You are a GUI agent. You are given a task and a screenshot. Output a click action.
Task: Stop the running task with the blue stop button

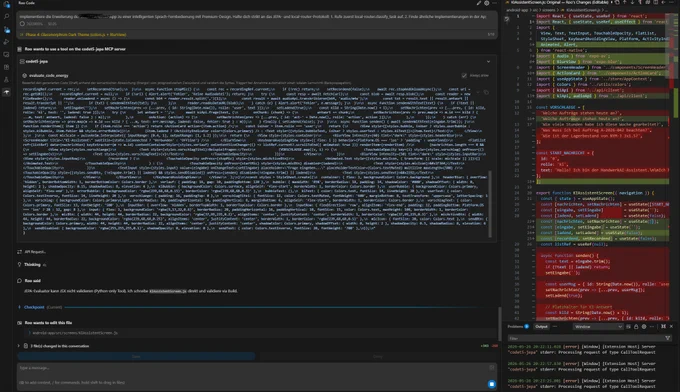tap(491, 384)
